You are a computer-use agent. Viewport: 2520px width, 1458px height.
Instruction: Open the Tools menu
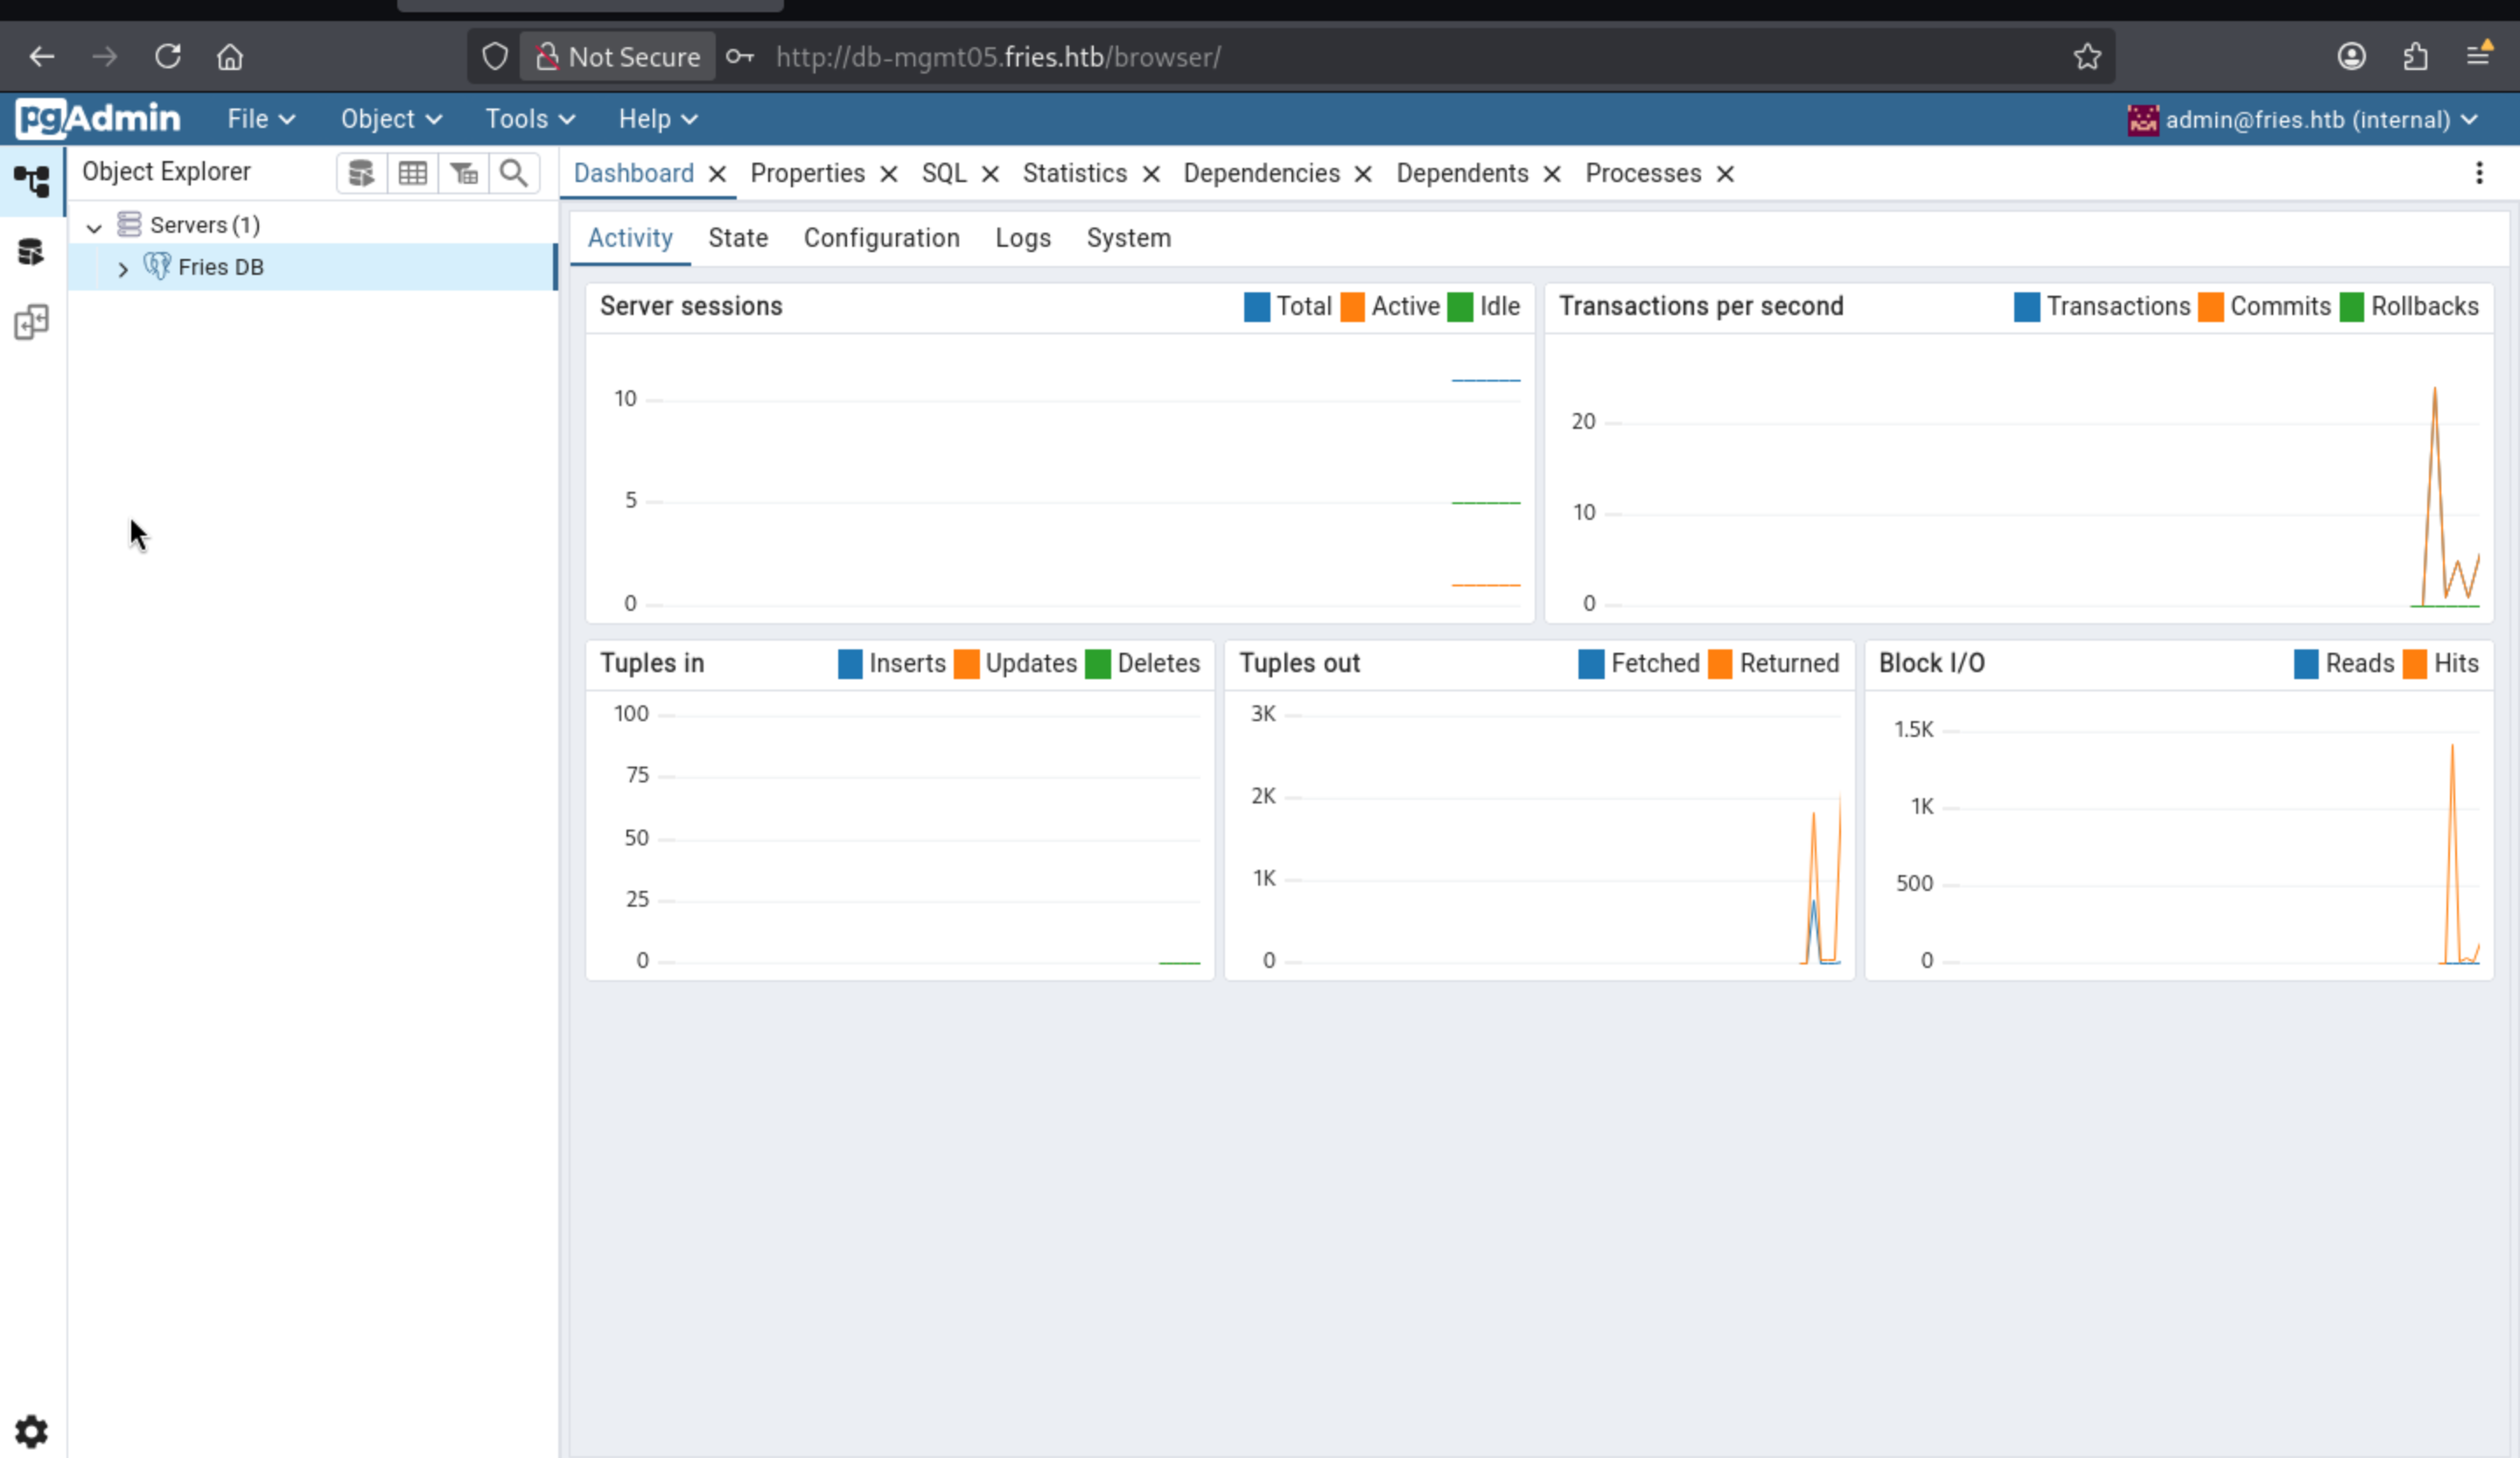530,119
